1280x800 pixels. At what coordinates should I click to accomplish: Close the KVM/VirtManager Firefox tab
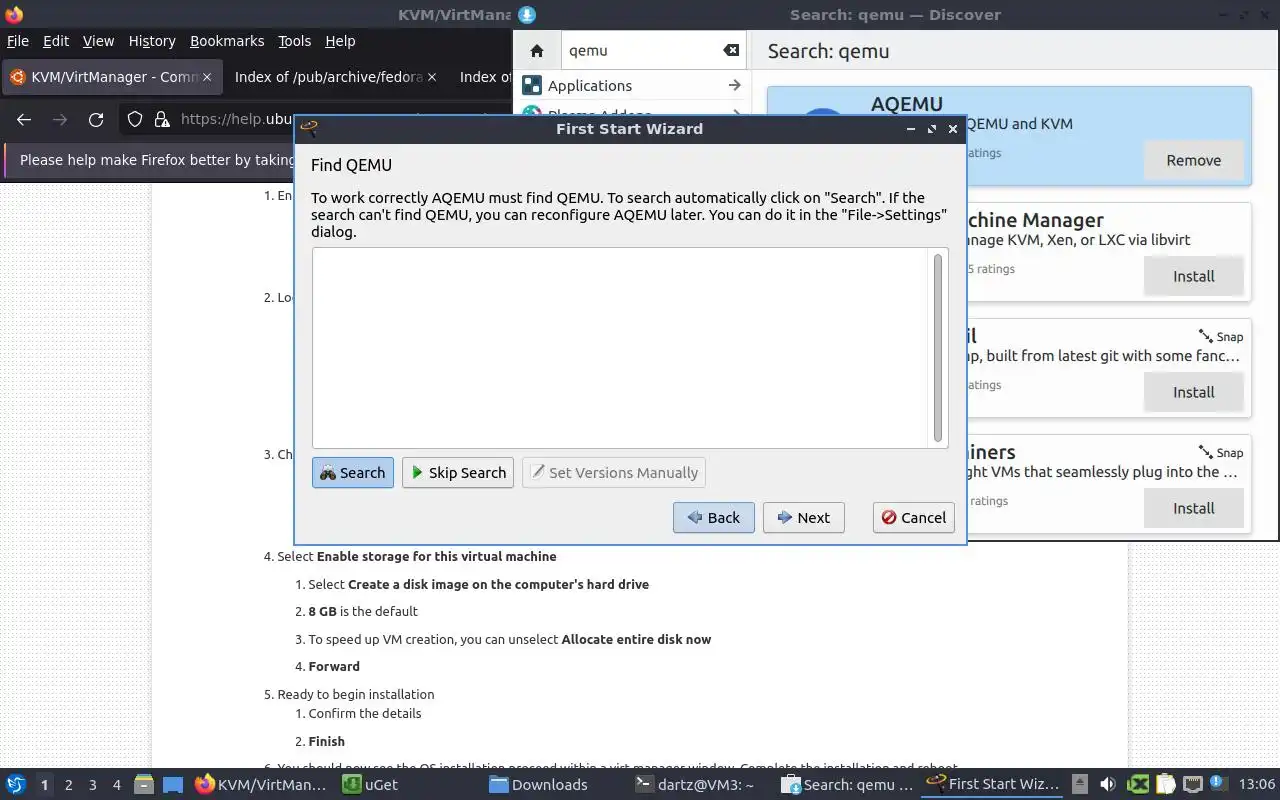coord(207,77)
